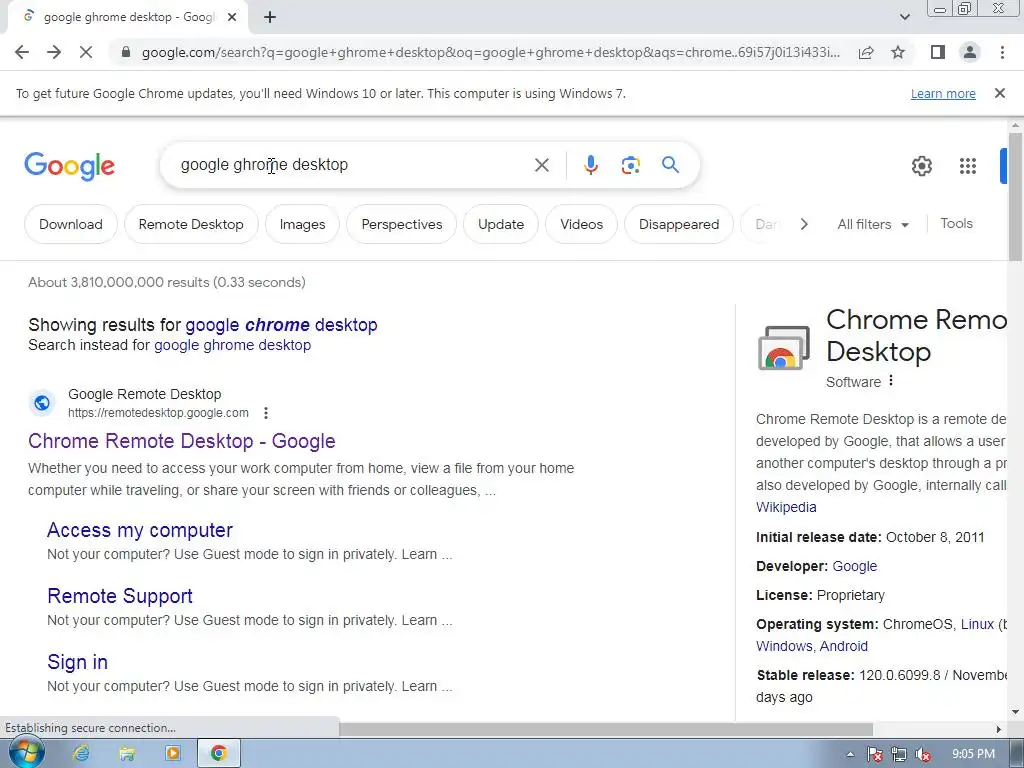Expand the All filters dropdown

pyautogui.click(x=872, y=224)
